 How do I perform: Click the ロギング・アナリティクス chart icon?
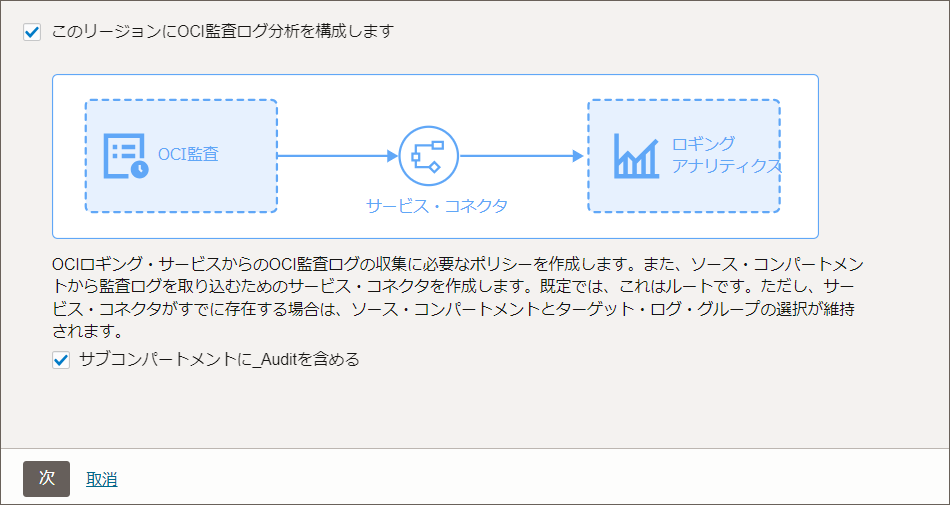[636, 156]
